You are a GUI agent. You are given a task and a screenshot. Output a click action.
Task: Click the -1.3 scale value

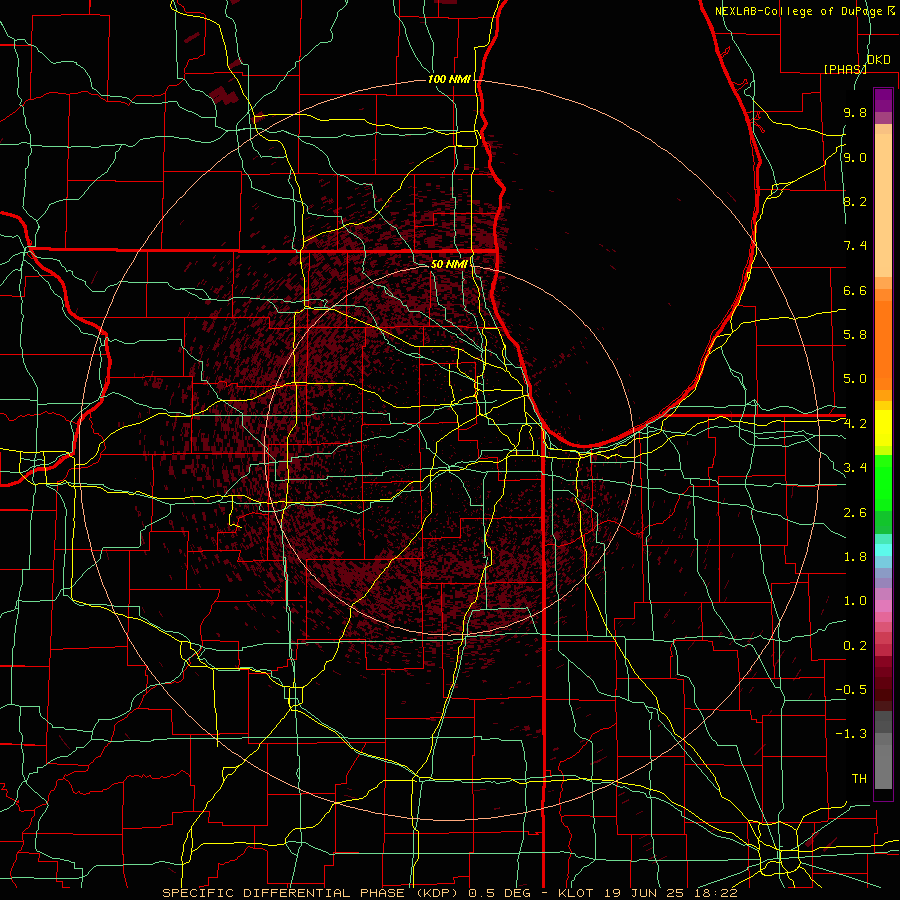(851, 734)
